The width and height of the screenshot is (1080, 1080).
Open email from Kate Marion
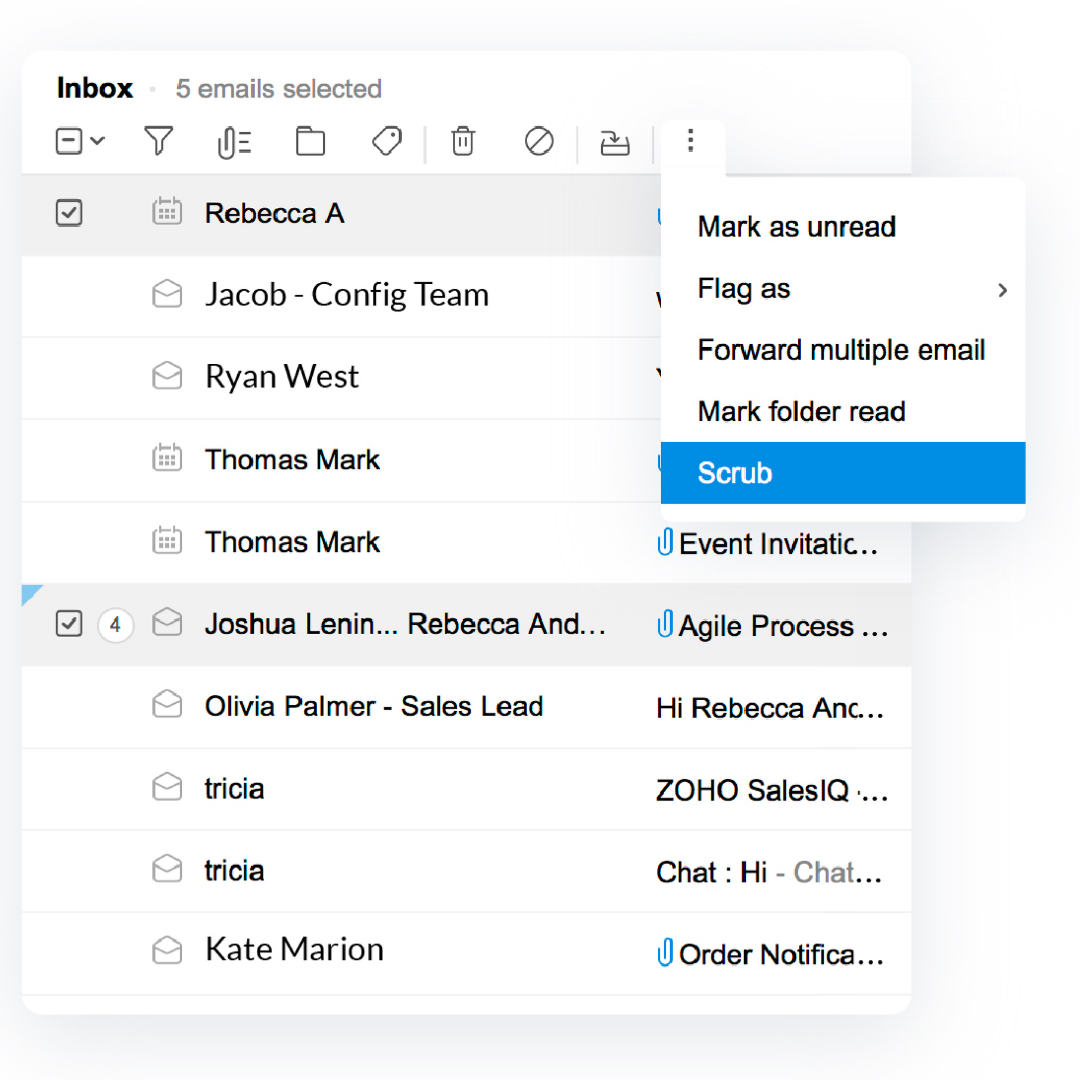[x=294, y=949]
